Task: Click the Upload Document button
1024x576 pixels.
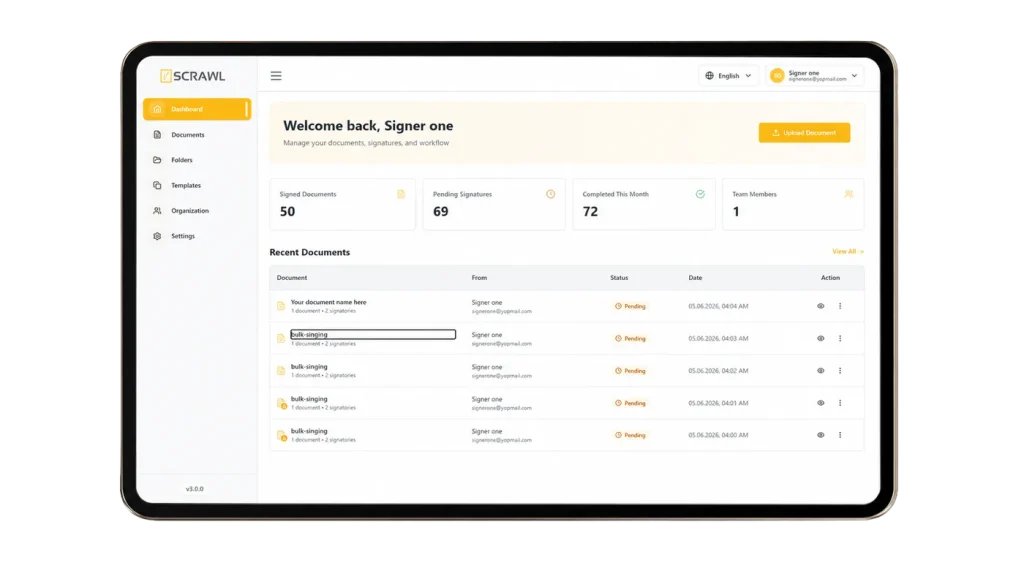Action: (x=804, y=133)
